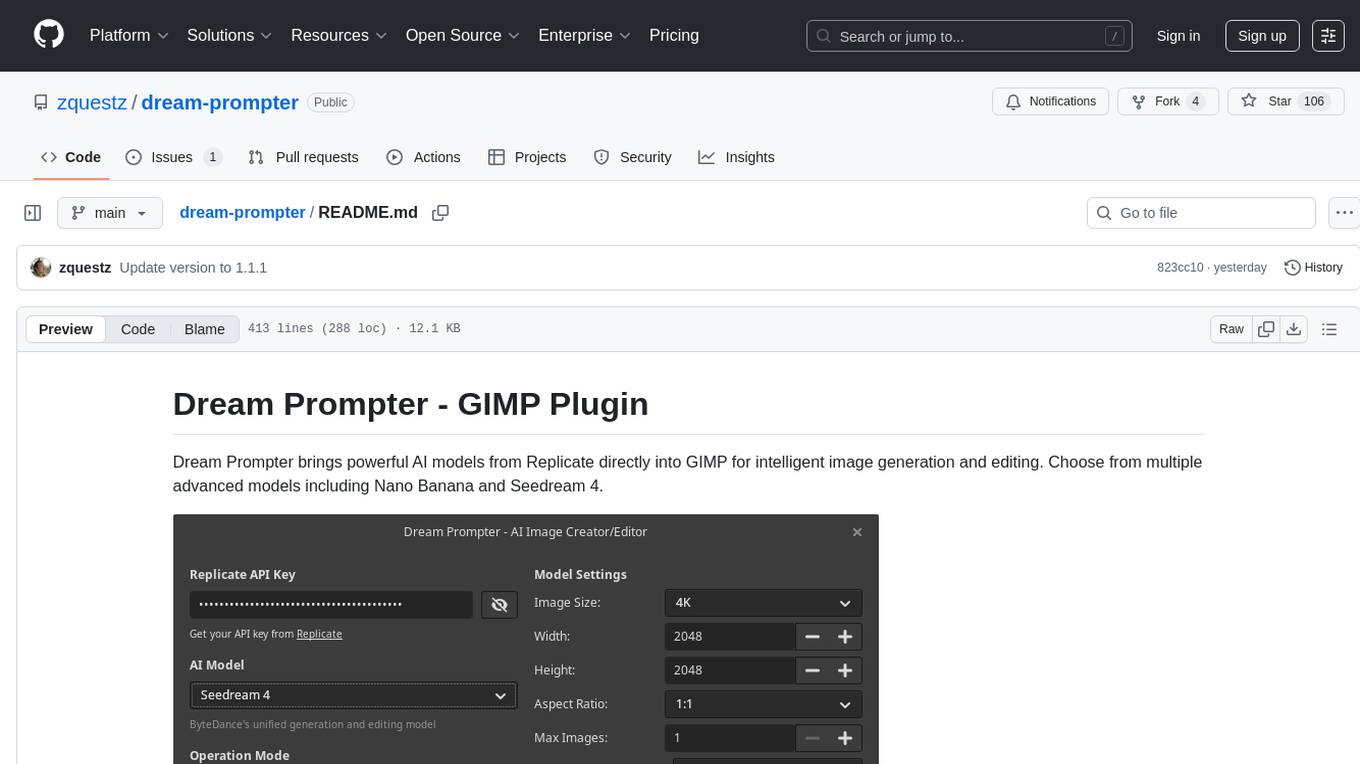
Task: Open the Image Size 4K dropdown
Action: point(763,603)
